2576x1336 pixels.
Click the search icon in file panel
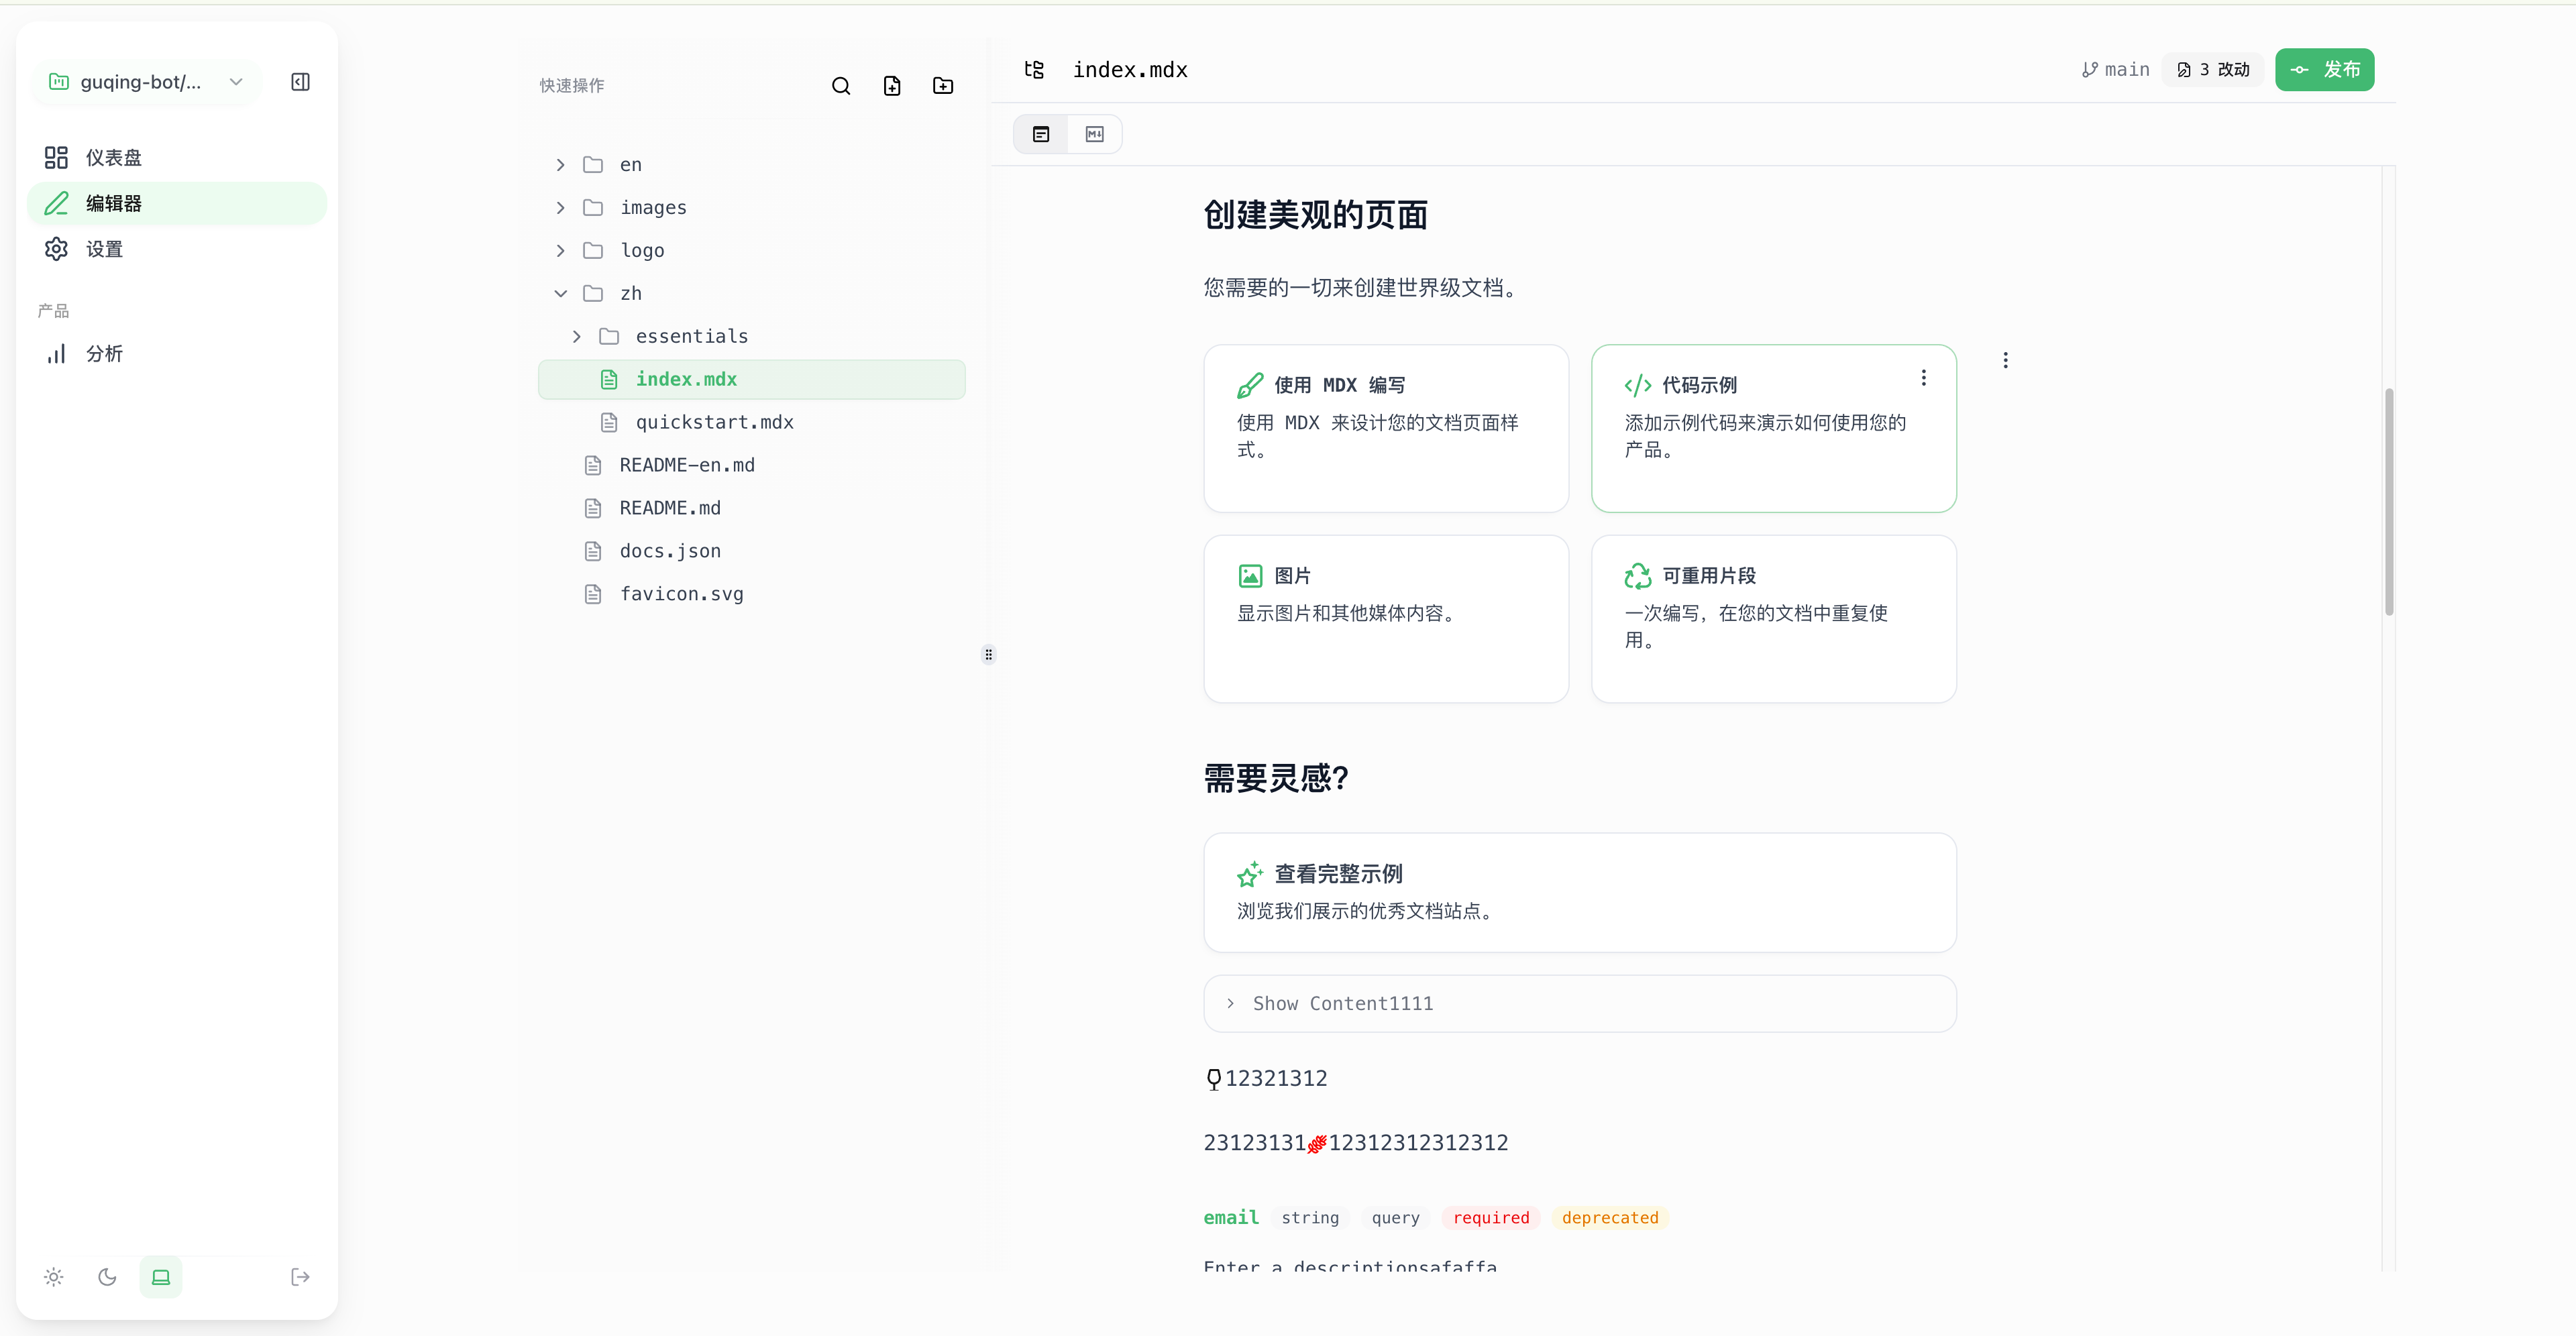tap(841, 86)
